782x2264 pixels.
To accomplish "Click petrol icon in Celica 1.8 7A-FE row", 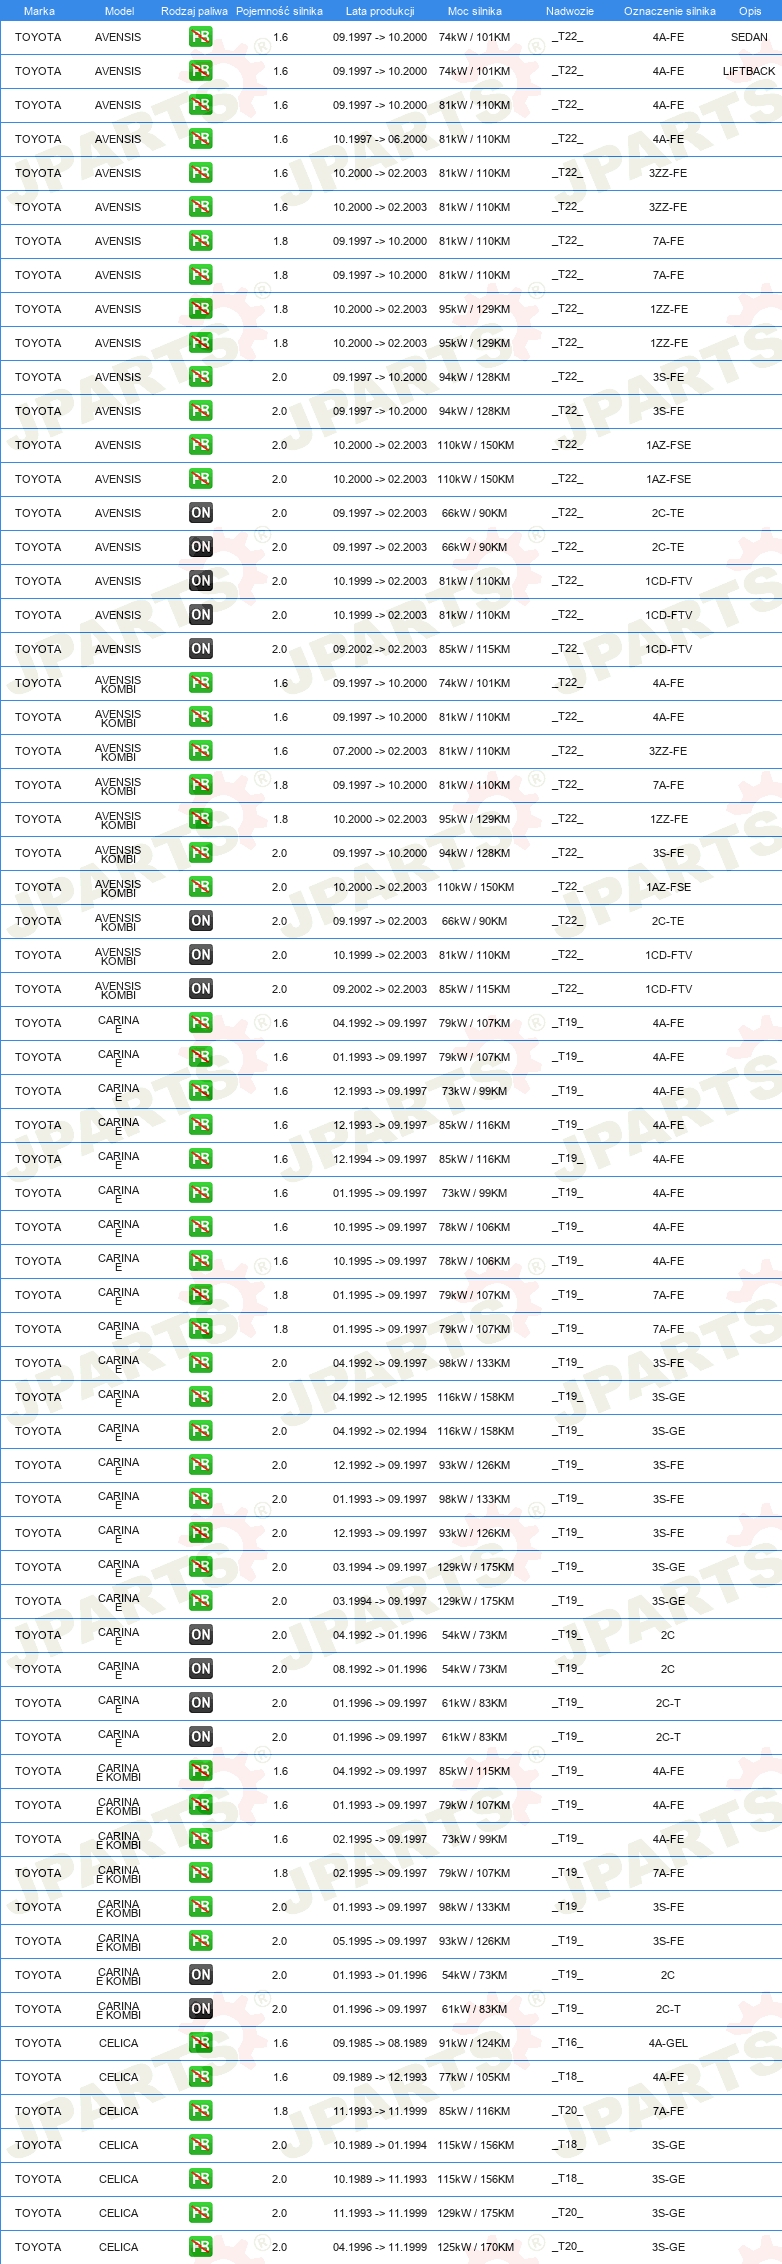I will click(x=201, y=2111).
